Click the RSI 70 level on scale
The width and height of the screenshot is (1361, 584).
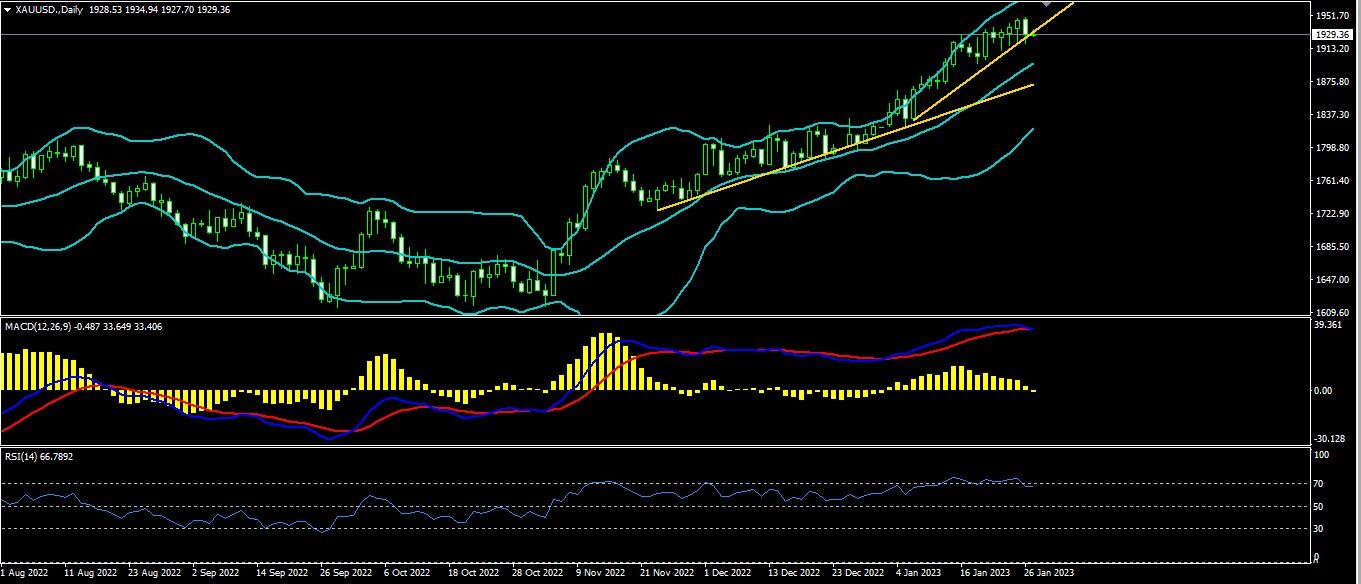[1322, 484]
